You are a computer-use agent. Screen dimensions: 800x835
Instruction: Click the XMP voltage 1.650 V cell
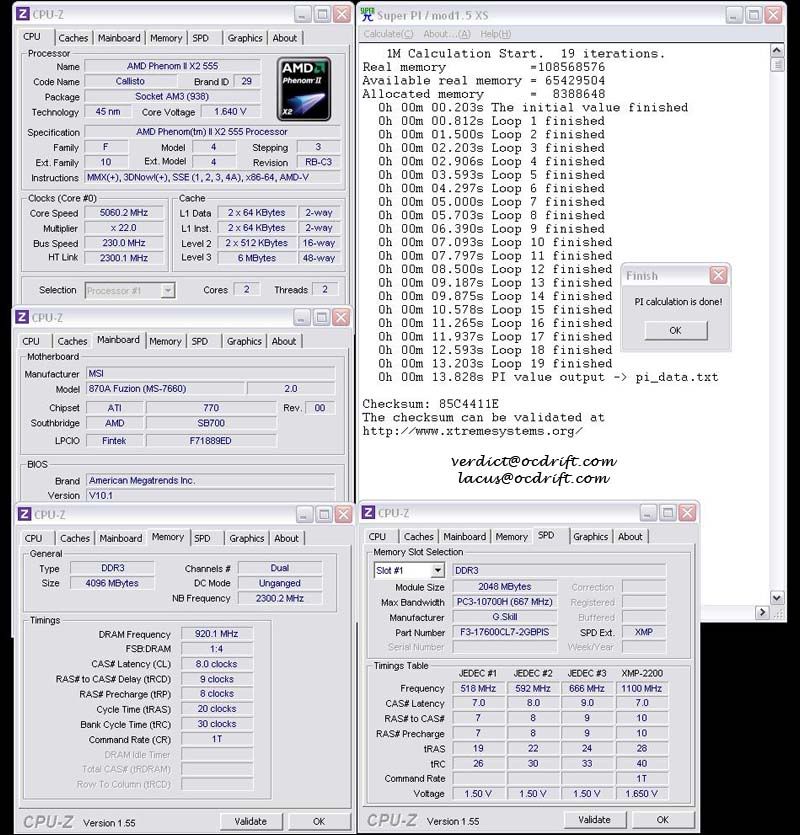(641, 793)
